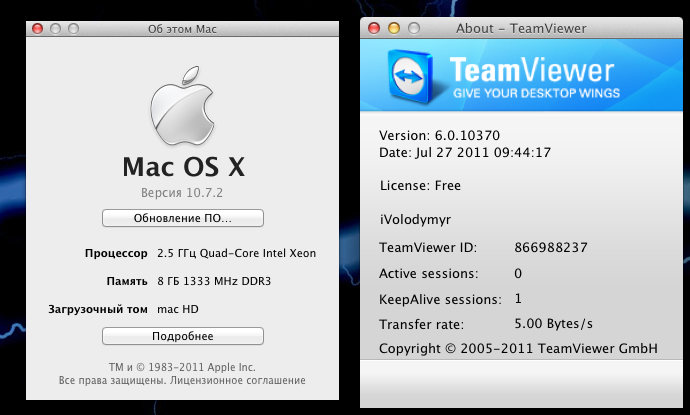Select the TeamViewer ID value 866988237
The image size is (690, 415).
tap(551, 247)
